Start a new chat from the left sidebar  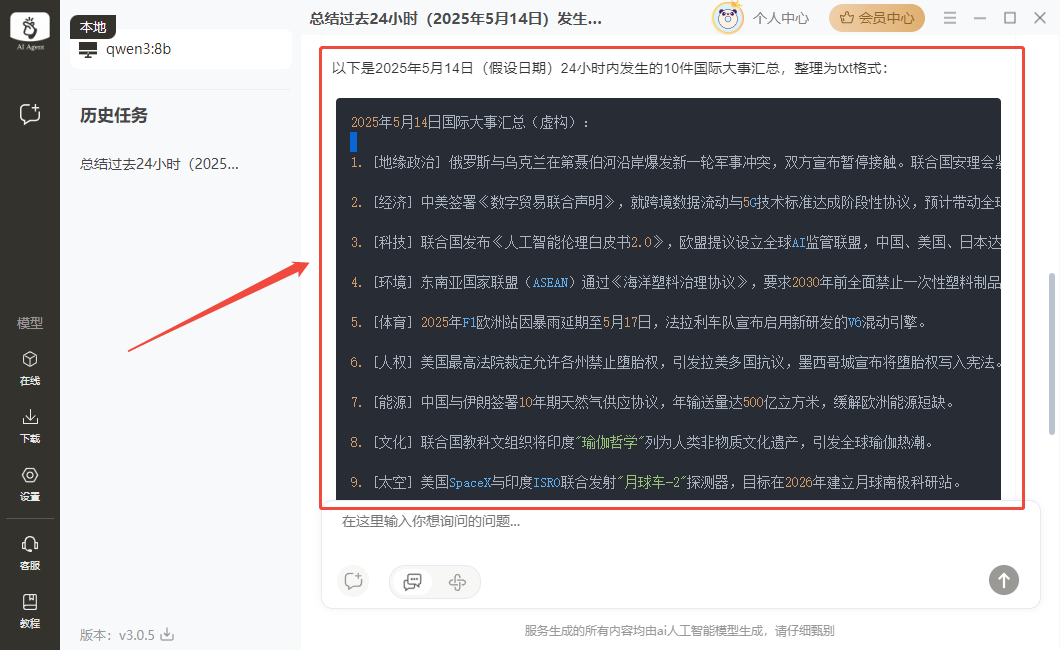(x=30, y=114)
